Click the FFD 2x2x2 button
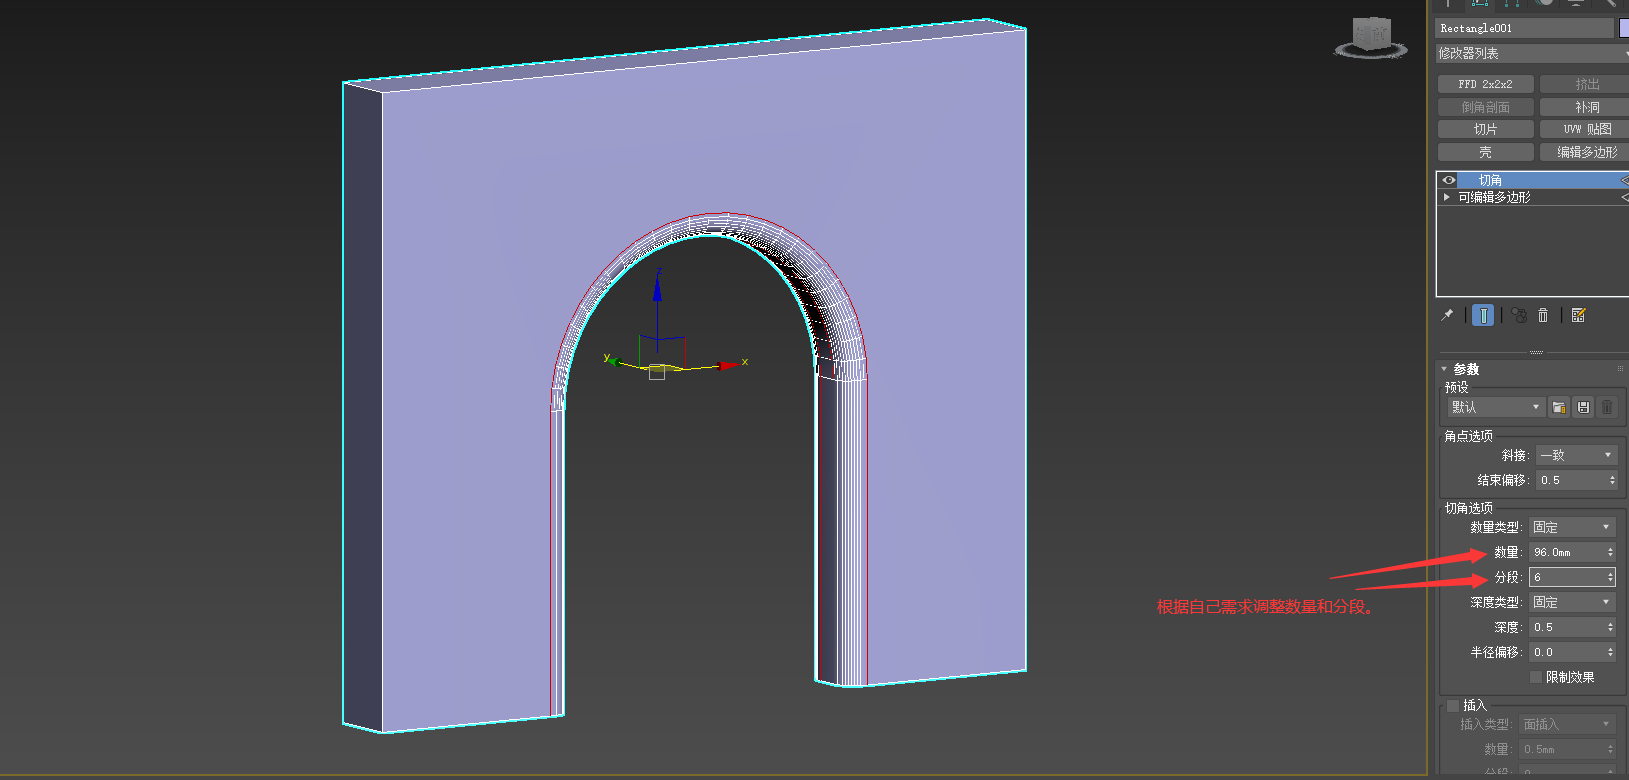The height and width of the screenshot is (780, 1629). (1485, 84)
